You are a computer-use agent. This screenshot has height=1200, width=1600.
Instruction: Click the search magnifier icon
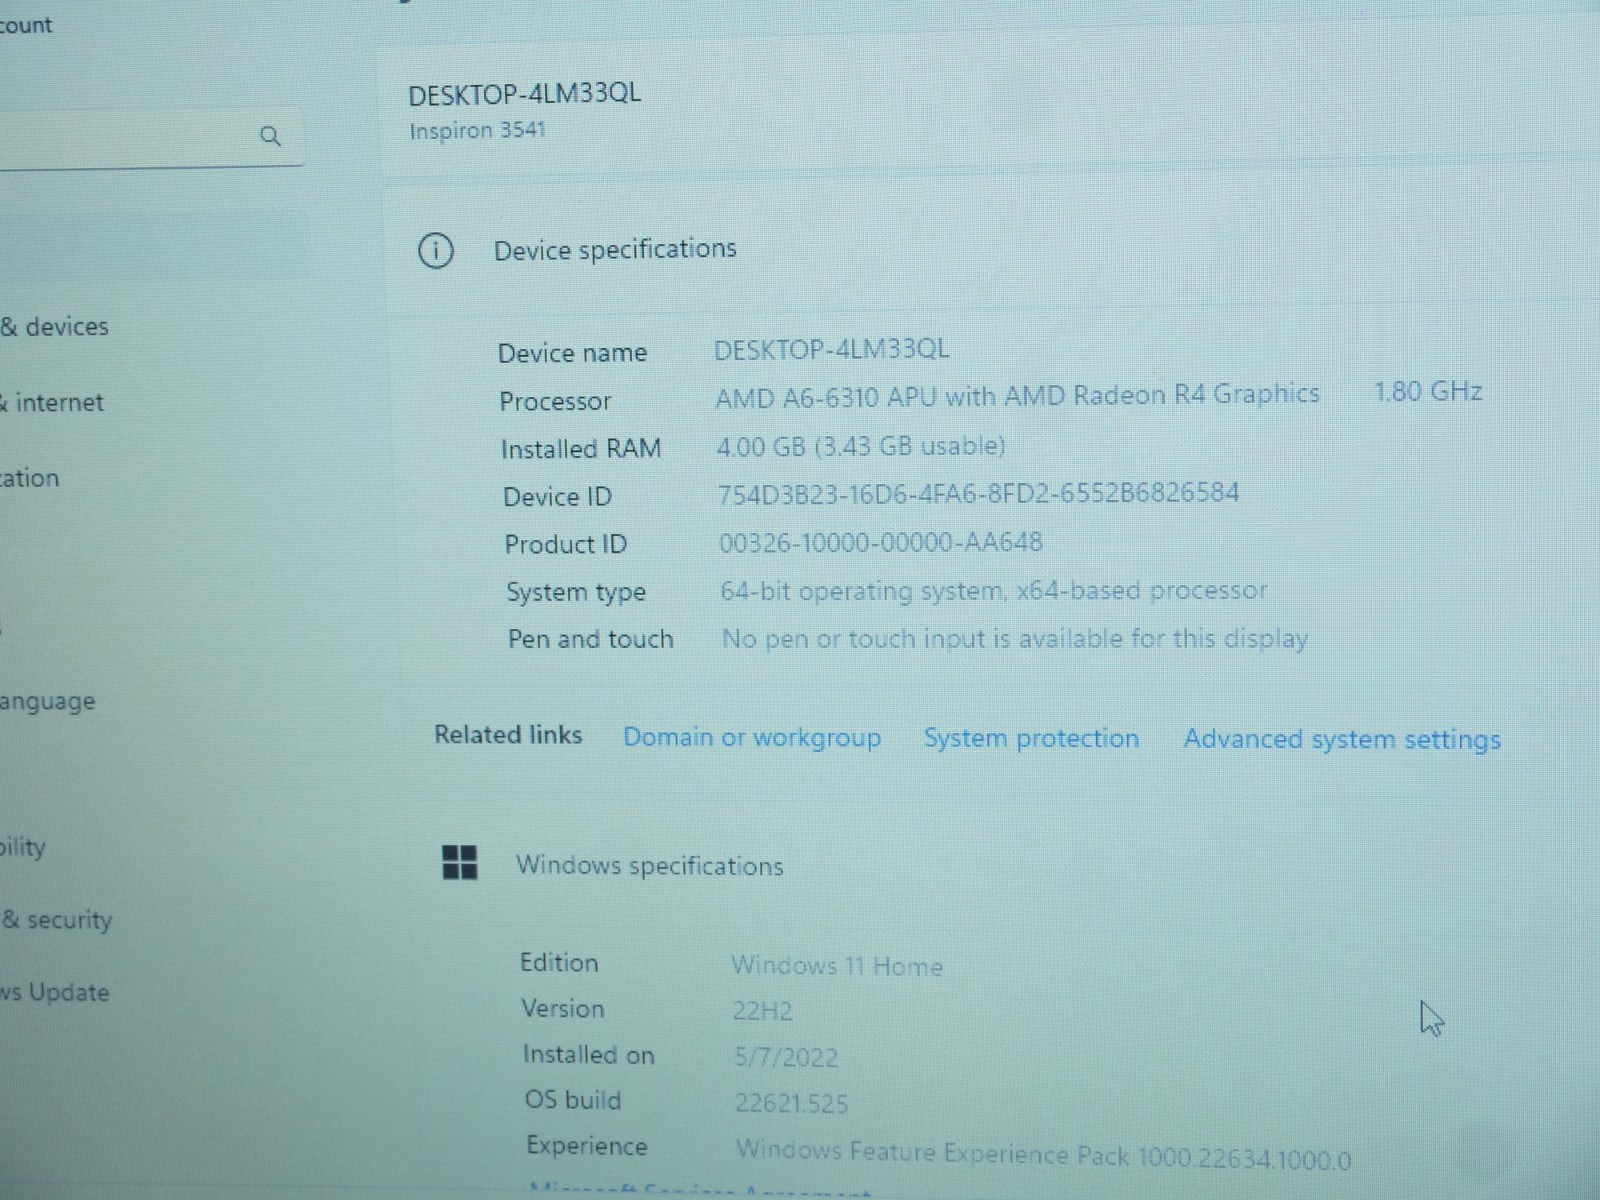click(270, 135)
